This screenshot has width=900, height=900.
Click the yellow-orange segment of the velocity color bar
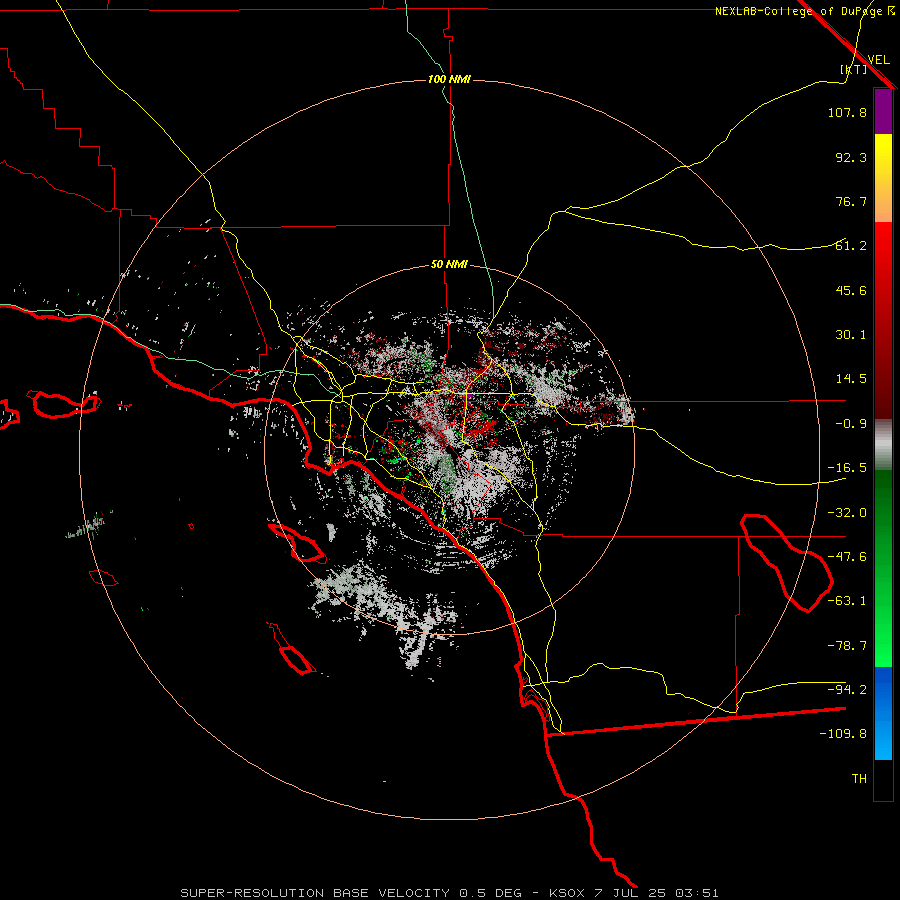[883, 178]
